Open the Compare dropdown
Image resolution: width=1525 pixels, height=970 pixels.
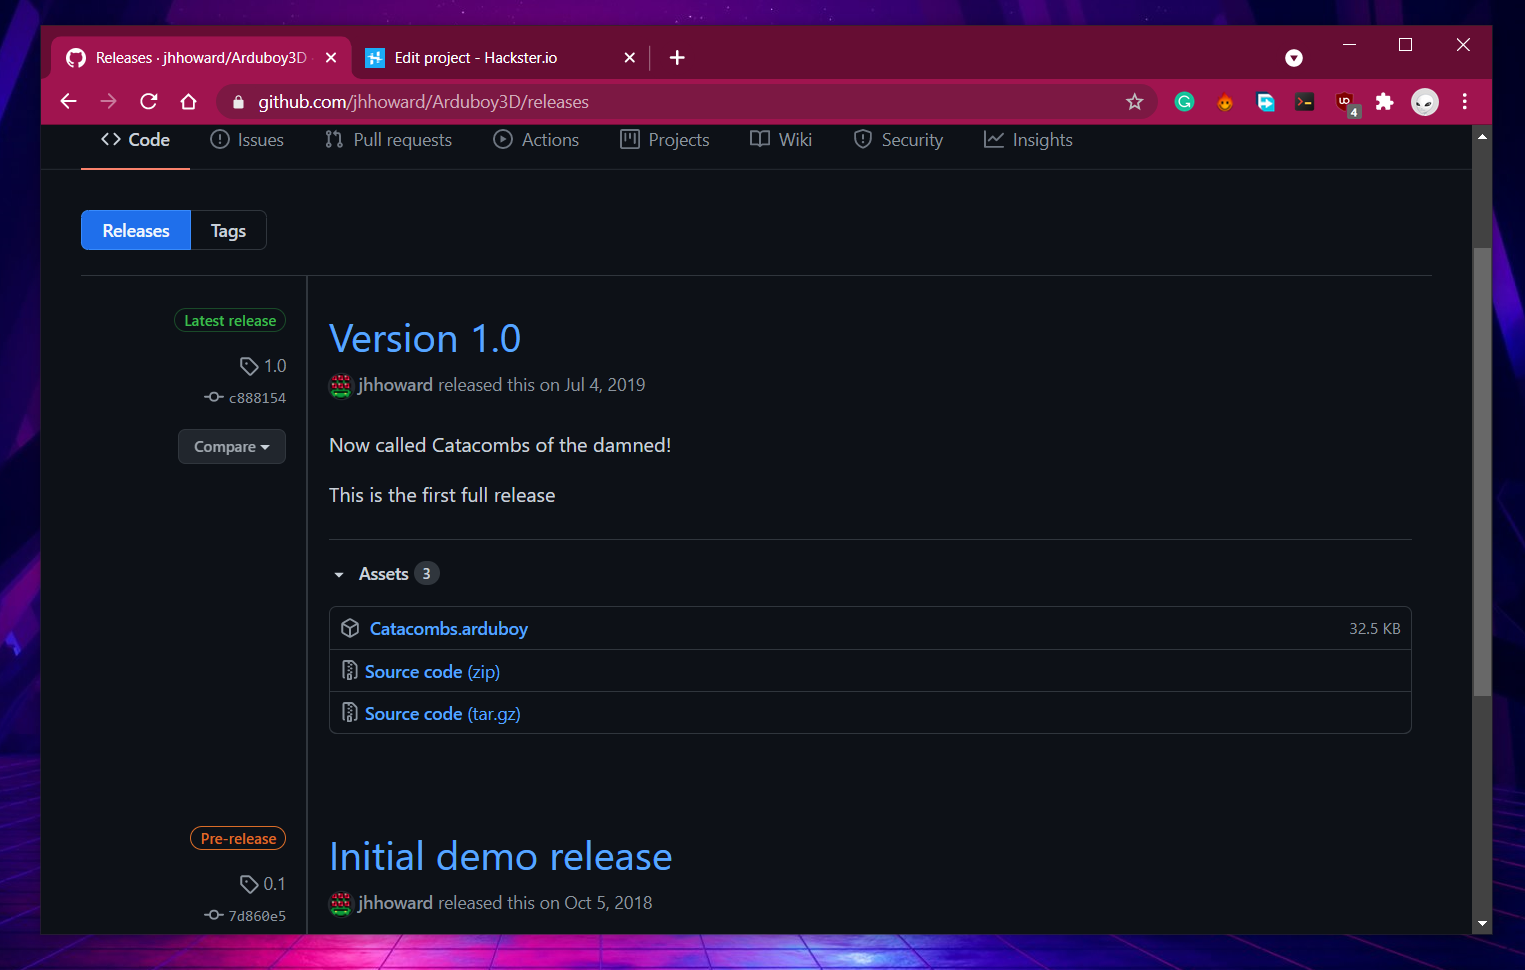point(232,447)
